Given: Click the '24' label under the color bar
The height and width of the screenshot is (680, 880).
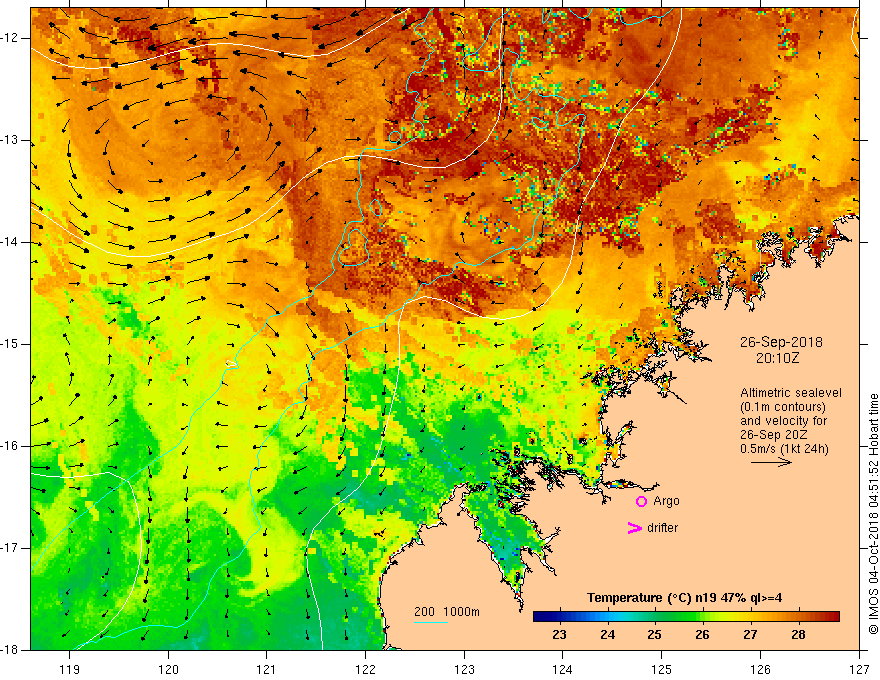Looking at the screenshot, I should [x=607, y=635].
